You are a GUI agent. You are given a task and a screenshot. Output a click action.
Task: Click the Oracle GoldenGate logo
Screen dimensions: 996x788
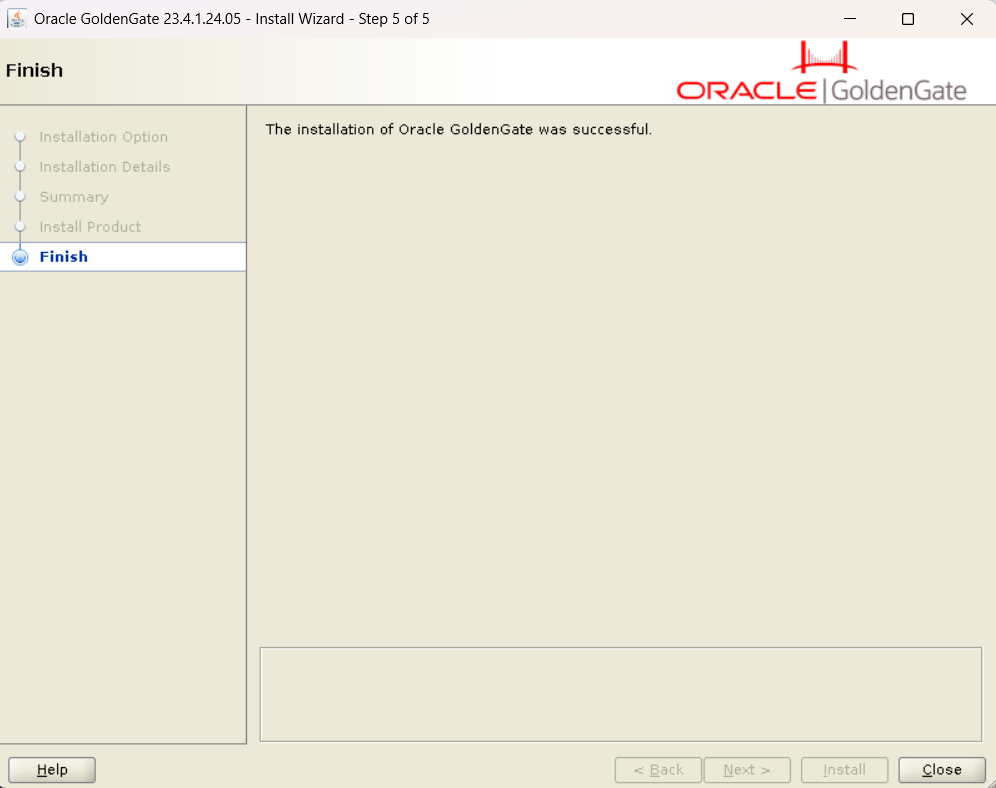click(821, 73)
